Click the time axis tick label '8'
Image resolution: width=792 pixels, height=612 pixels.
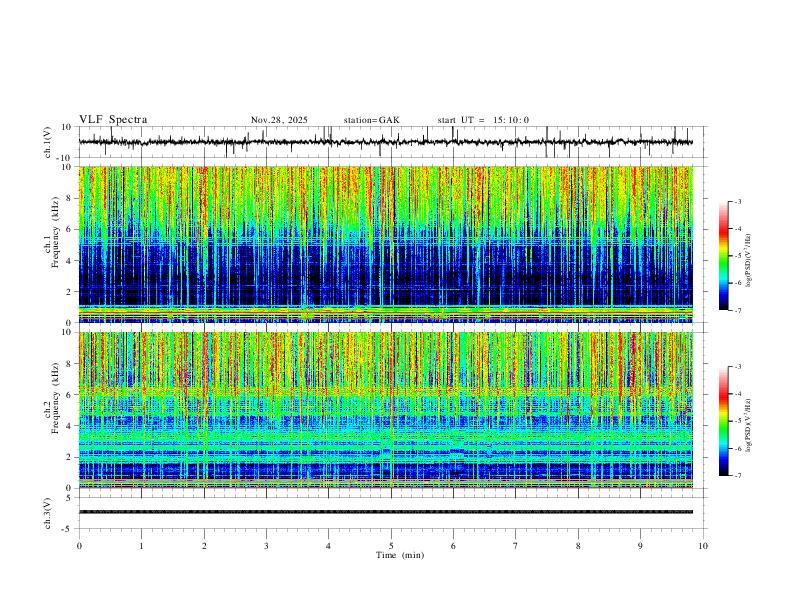[578, 546]
